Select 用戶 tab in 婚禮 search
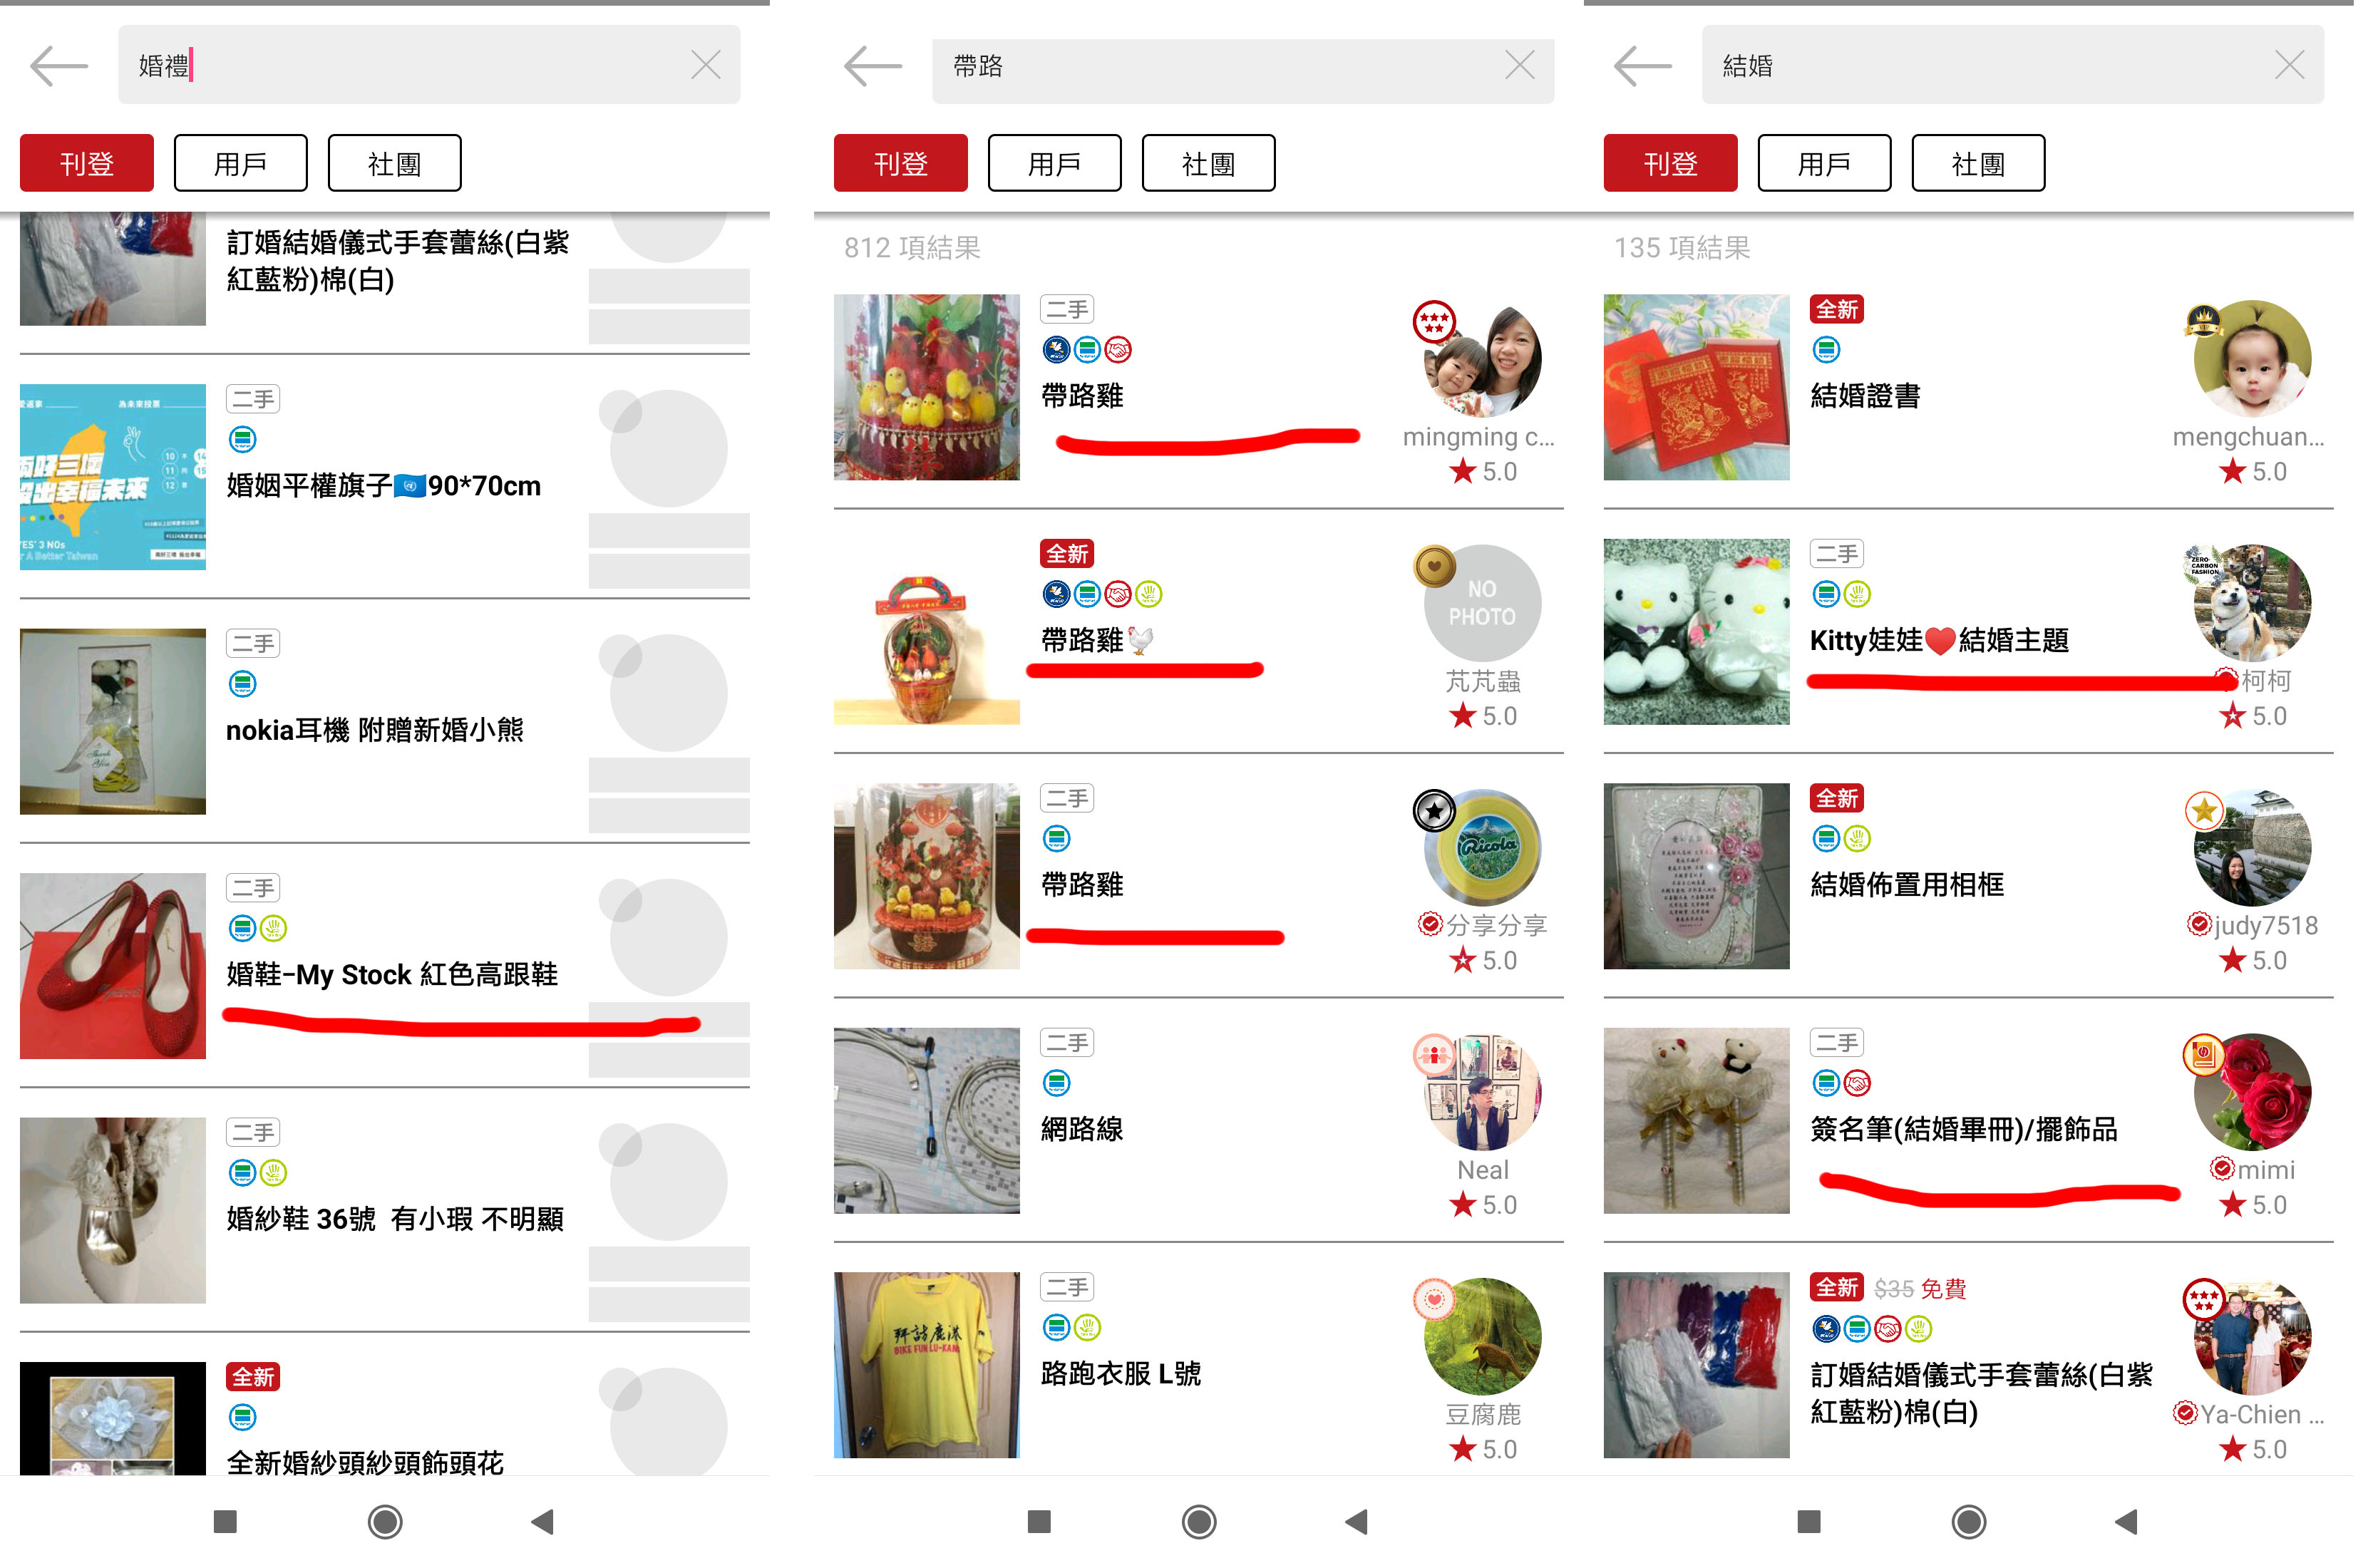Image resolution: width=2378 pixels, height=1568 pixels. click(x=242, y=164)
